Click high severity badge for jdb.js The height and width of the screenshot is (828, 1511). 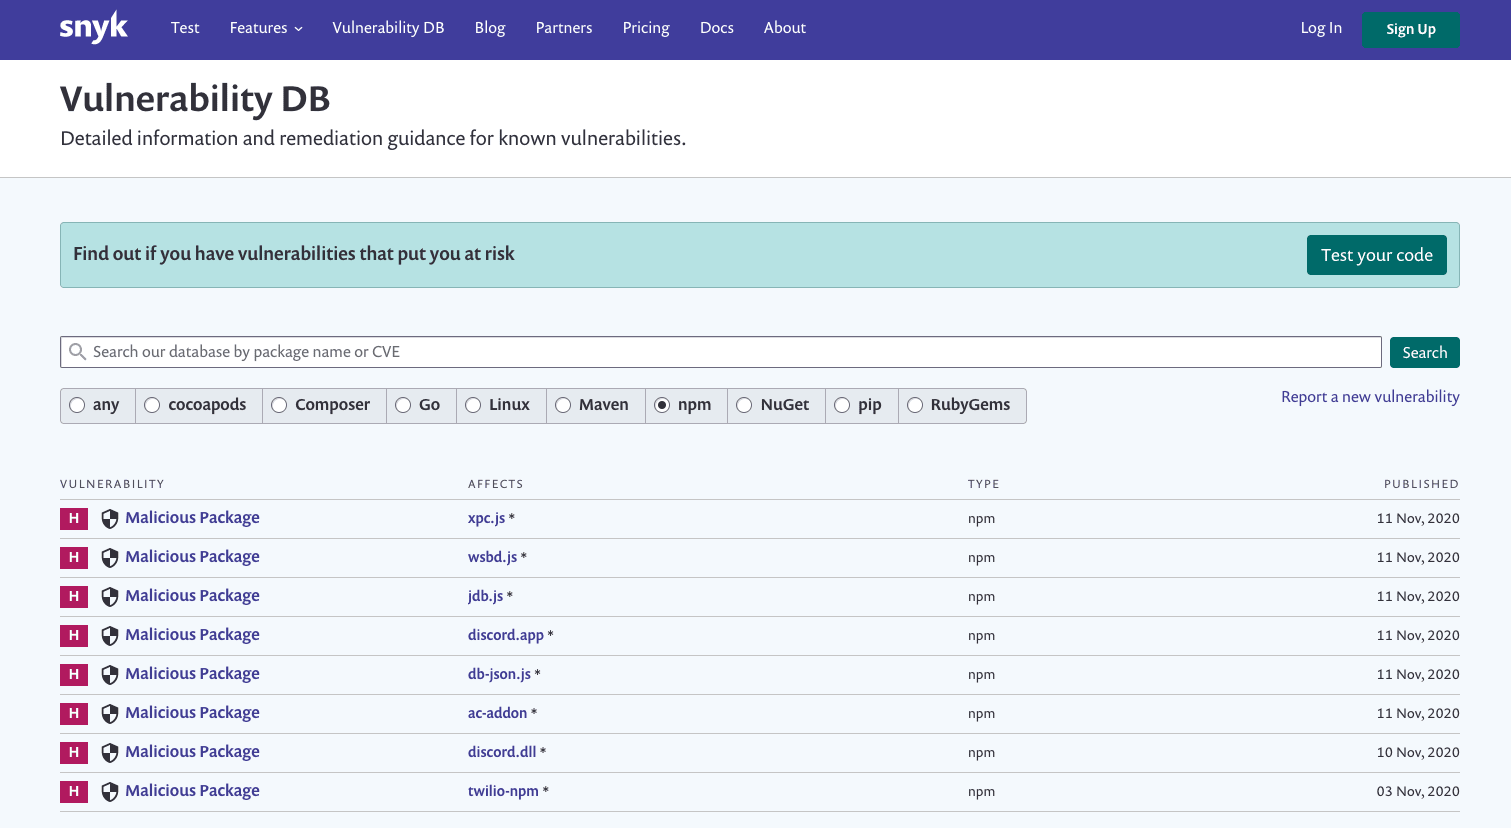coord(74,596)
